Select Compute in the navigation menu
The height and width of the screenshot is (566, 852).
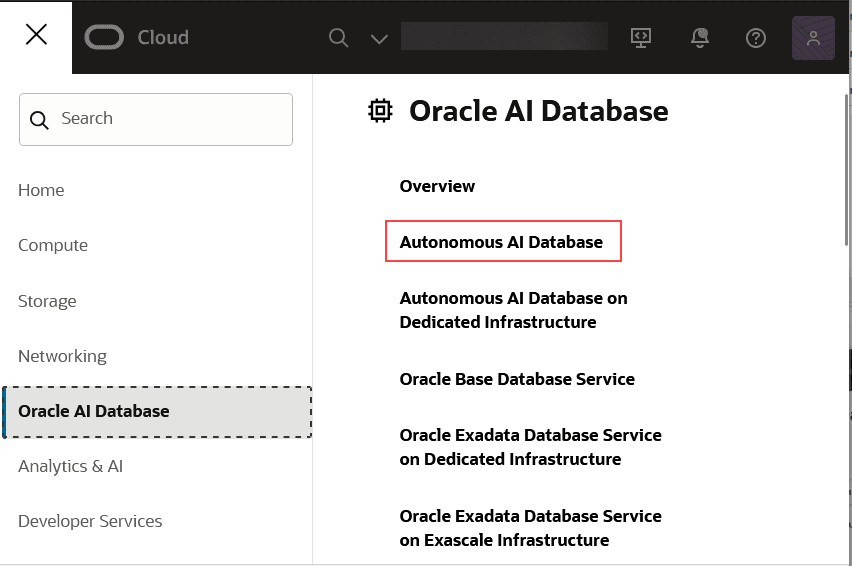coord(53,245)
